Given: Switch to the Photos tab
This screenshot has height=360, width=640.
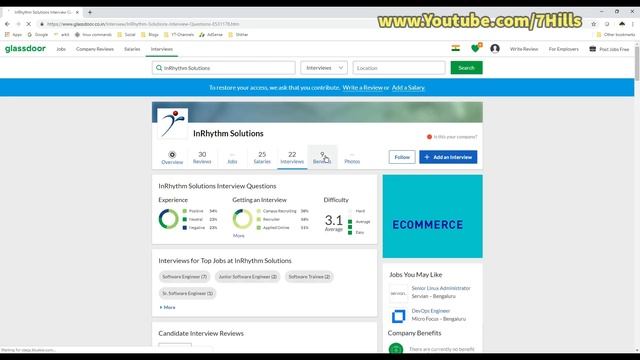Looking at the screenshot, I should coord(352,158).
